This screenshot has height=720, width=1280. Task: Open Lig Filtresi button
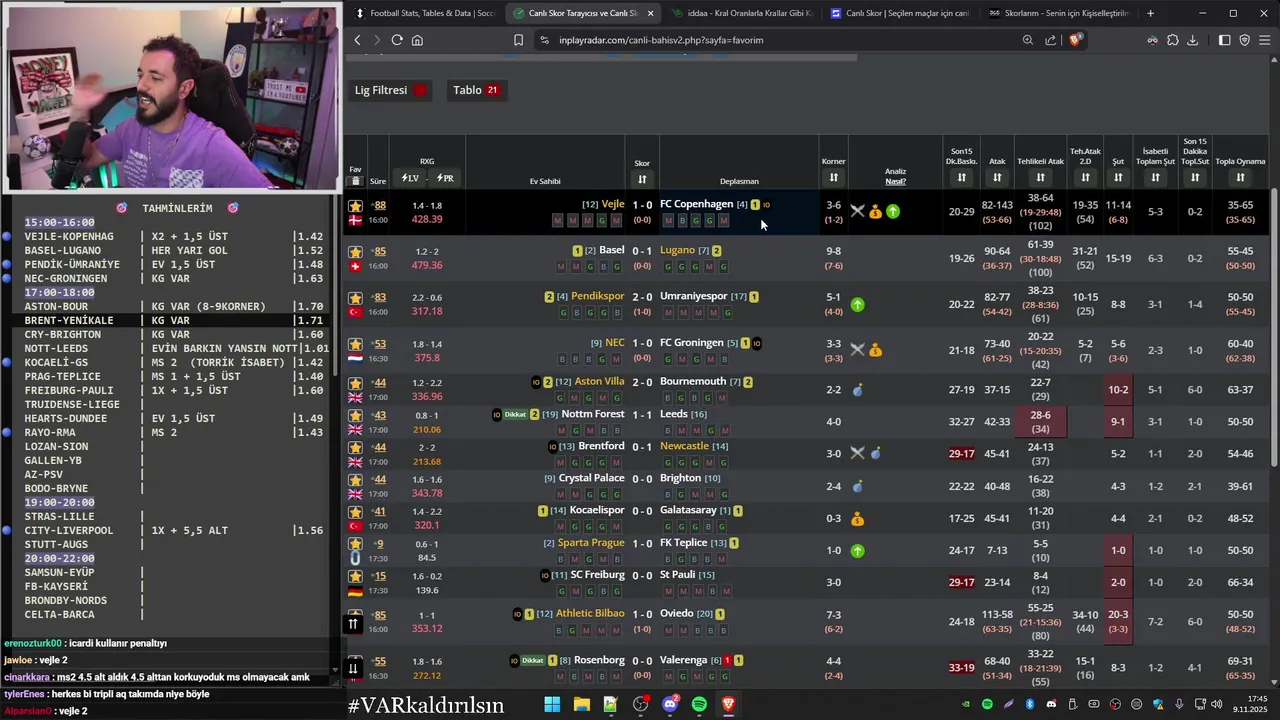point(391,90)
